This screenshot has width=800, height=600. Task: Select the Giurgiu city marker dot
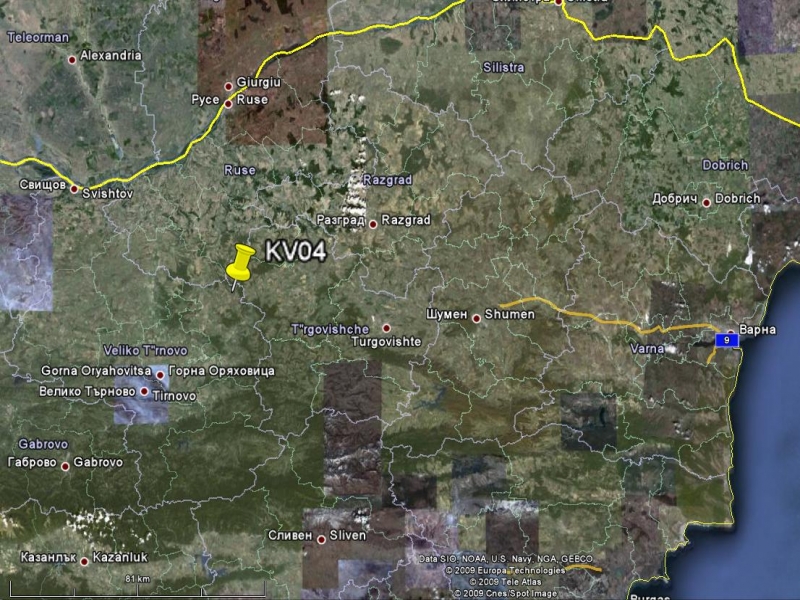tap(229, 87)
